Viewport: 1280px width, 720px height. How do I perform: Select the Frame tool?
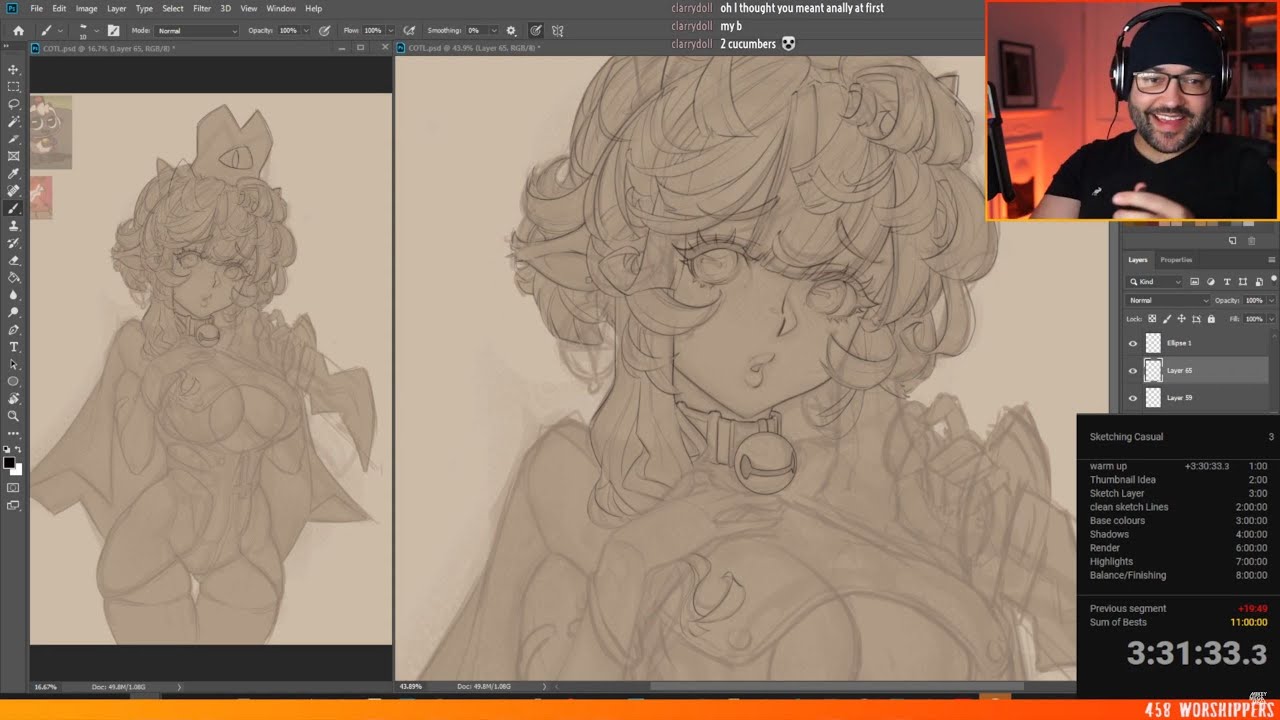click(14, 156)
